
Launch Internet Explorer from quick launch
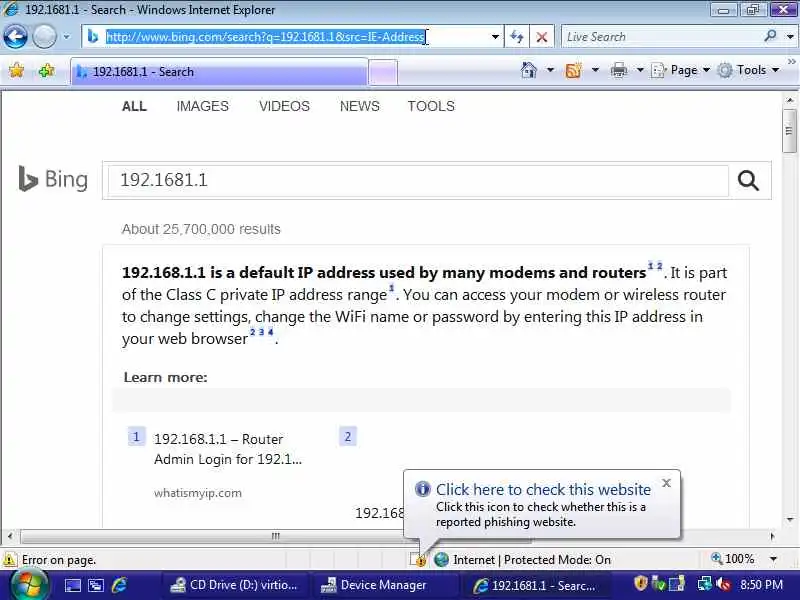click(119, 585)
